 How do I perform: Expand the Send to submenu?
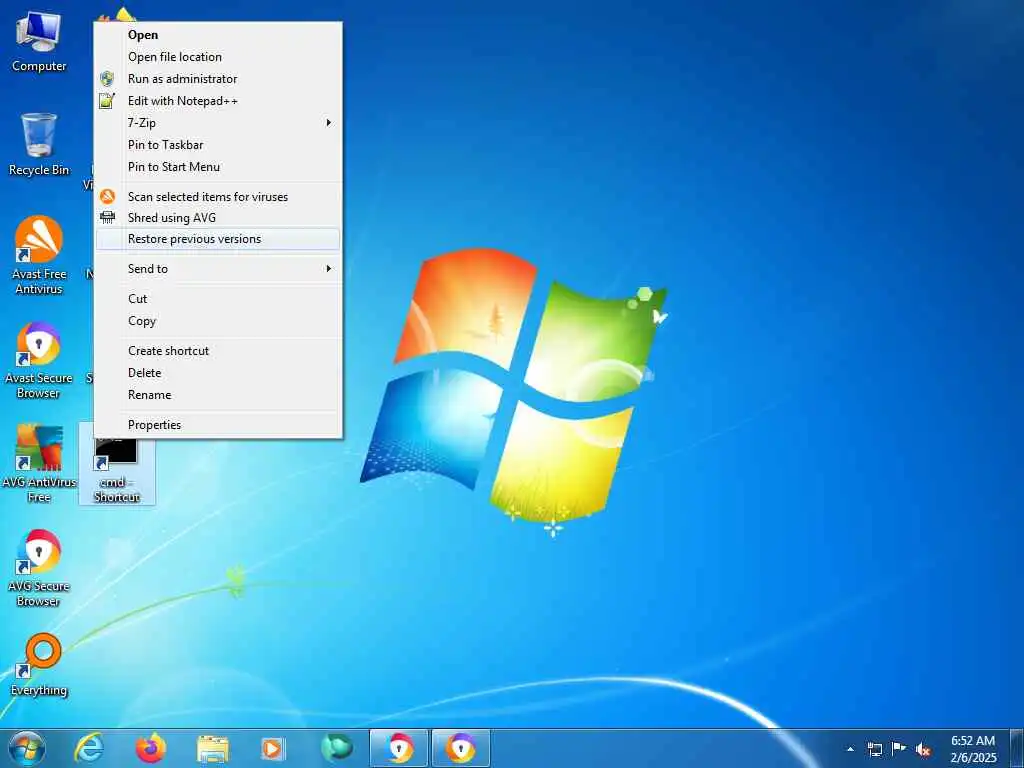(218, 268)
